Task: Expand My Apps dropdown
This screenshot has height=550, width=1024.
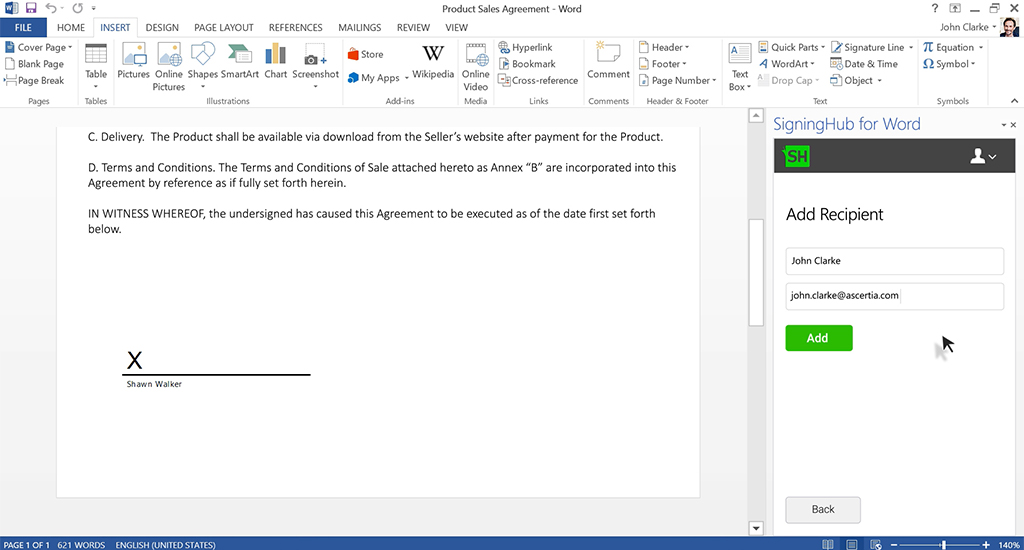Action: pyautogui.click(x=406, y=78)
